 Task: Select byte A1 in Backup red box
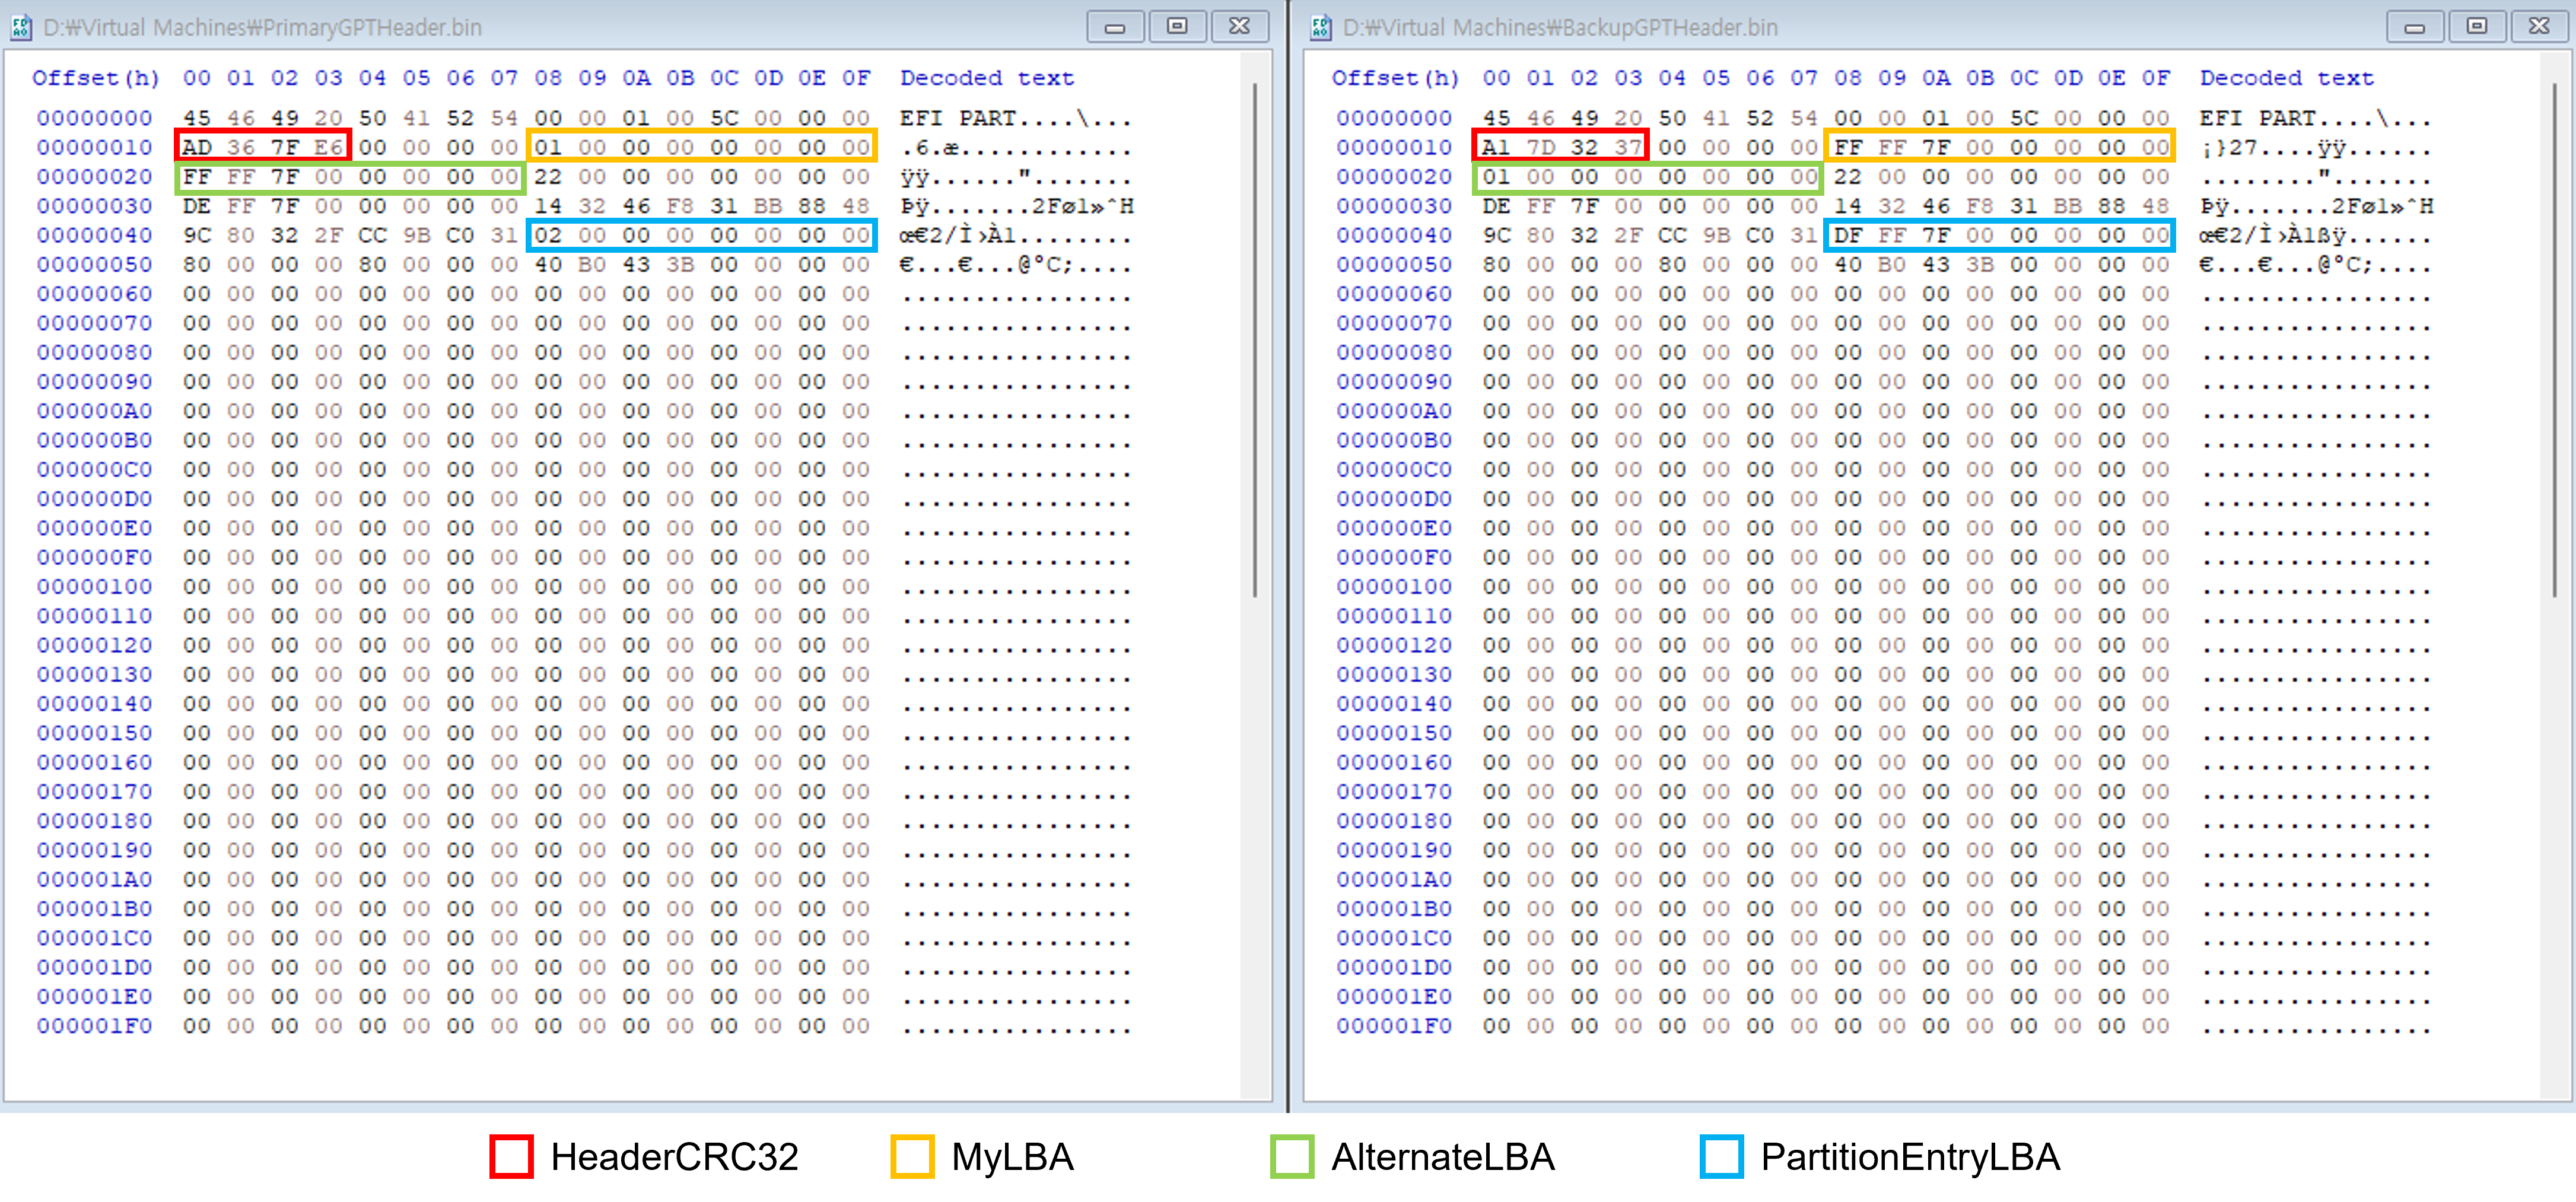(1496, 147)
